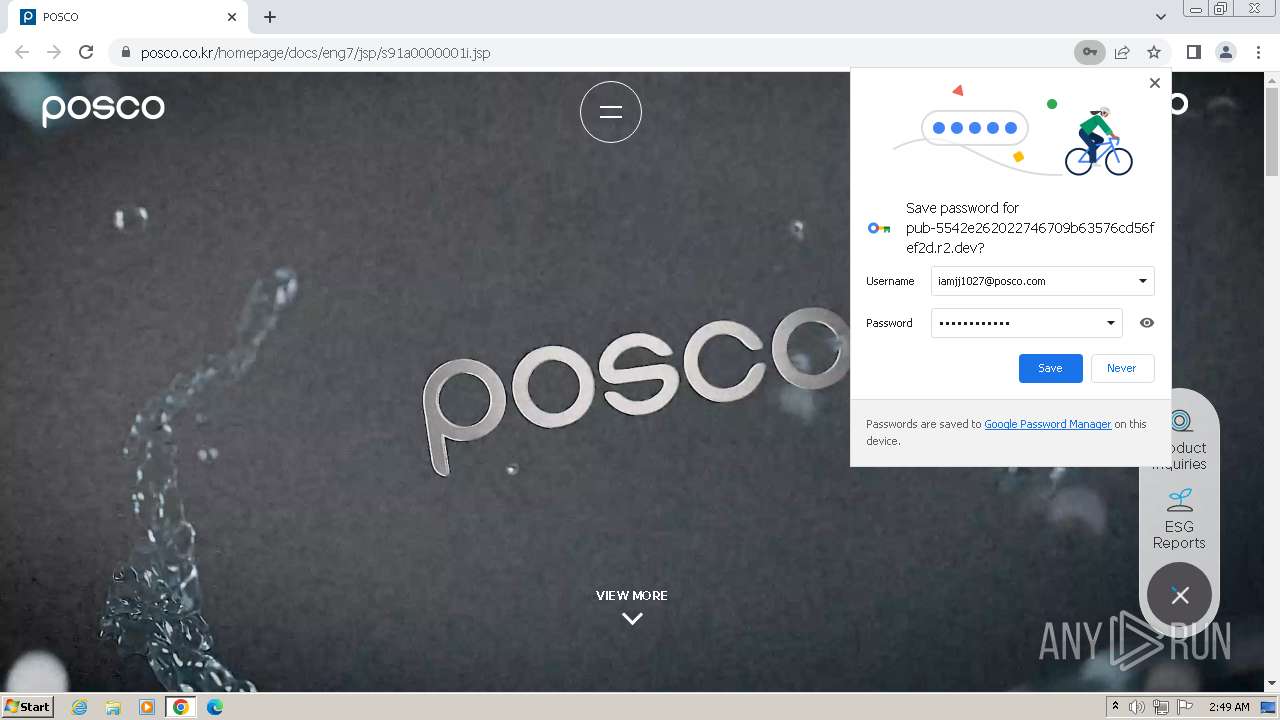The height and width of the screenshot is (720, 1280).
Task: Open the tab search chevron
Action: [1160, 17]
